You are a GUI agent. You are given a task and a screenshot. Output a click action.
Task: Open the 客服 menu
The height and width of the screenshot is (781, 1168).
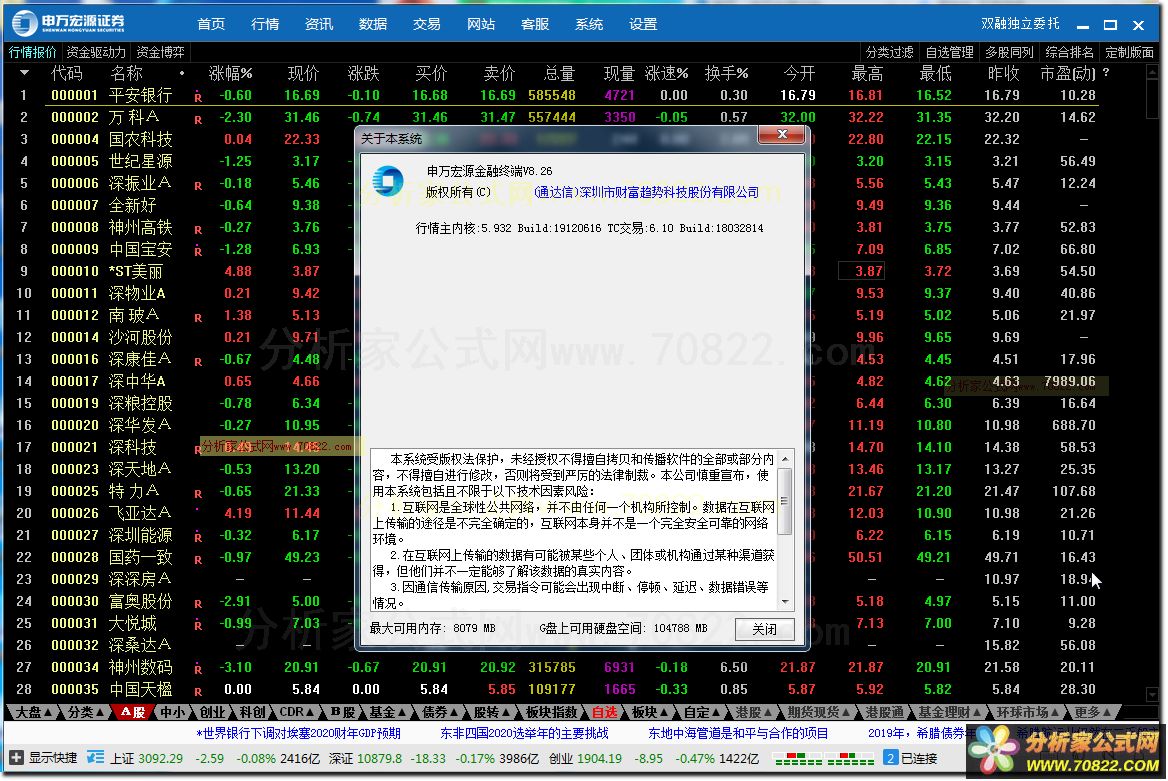tap(535, 24)
